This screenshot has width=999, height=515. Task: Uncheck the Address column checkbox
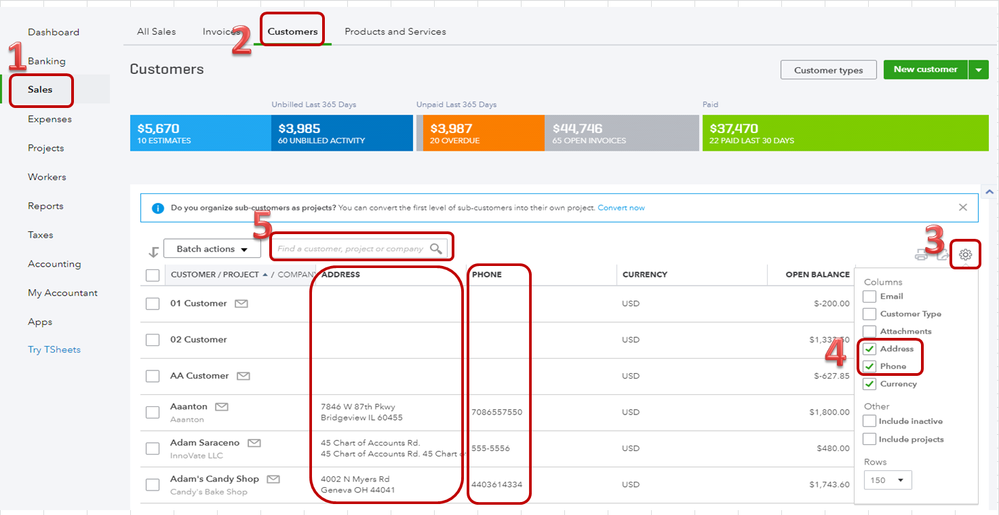pos(869,349)
